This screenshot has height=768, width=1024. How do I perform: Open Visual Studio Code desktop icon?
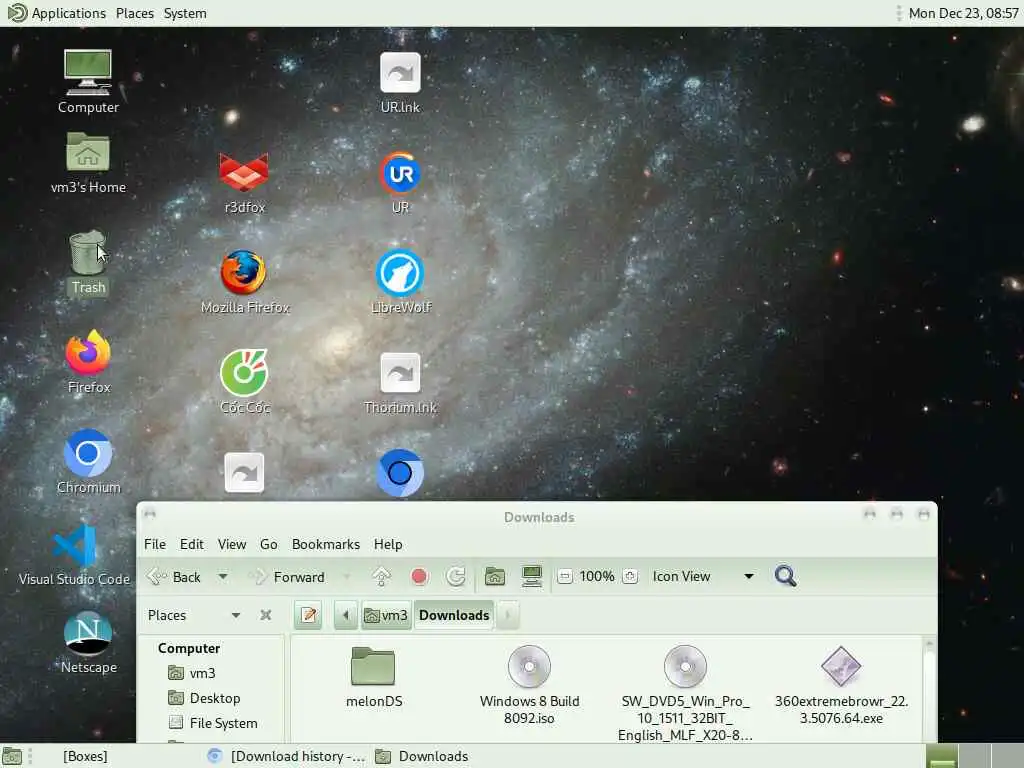click(74, 555)
